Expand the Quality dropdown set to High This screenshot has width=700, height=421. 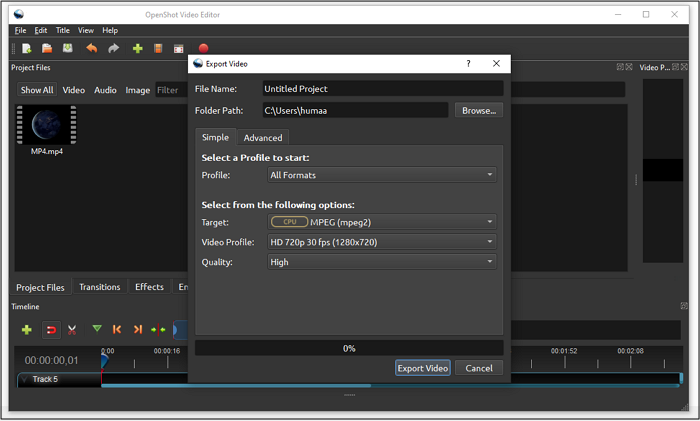(x=382, y=262)
